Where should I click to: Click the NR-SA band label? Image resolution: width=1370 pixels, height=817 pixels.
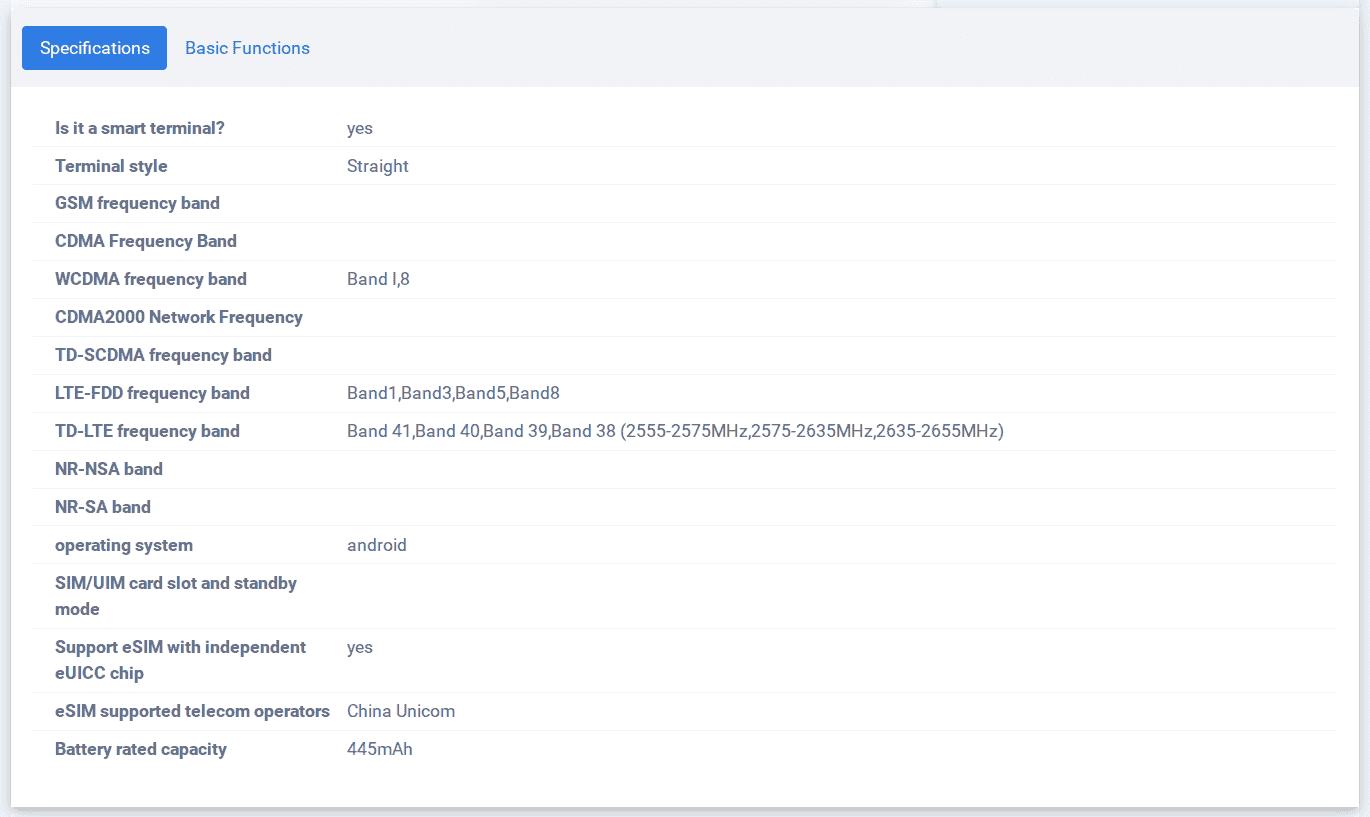102,507
